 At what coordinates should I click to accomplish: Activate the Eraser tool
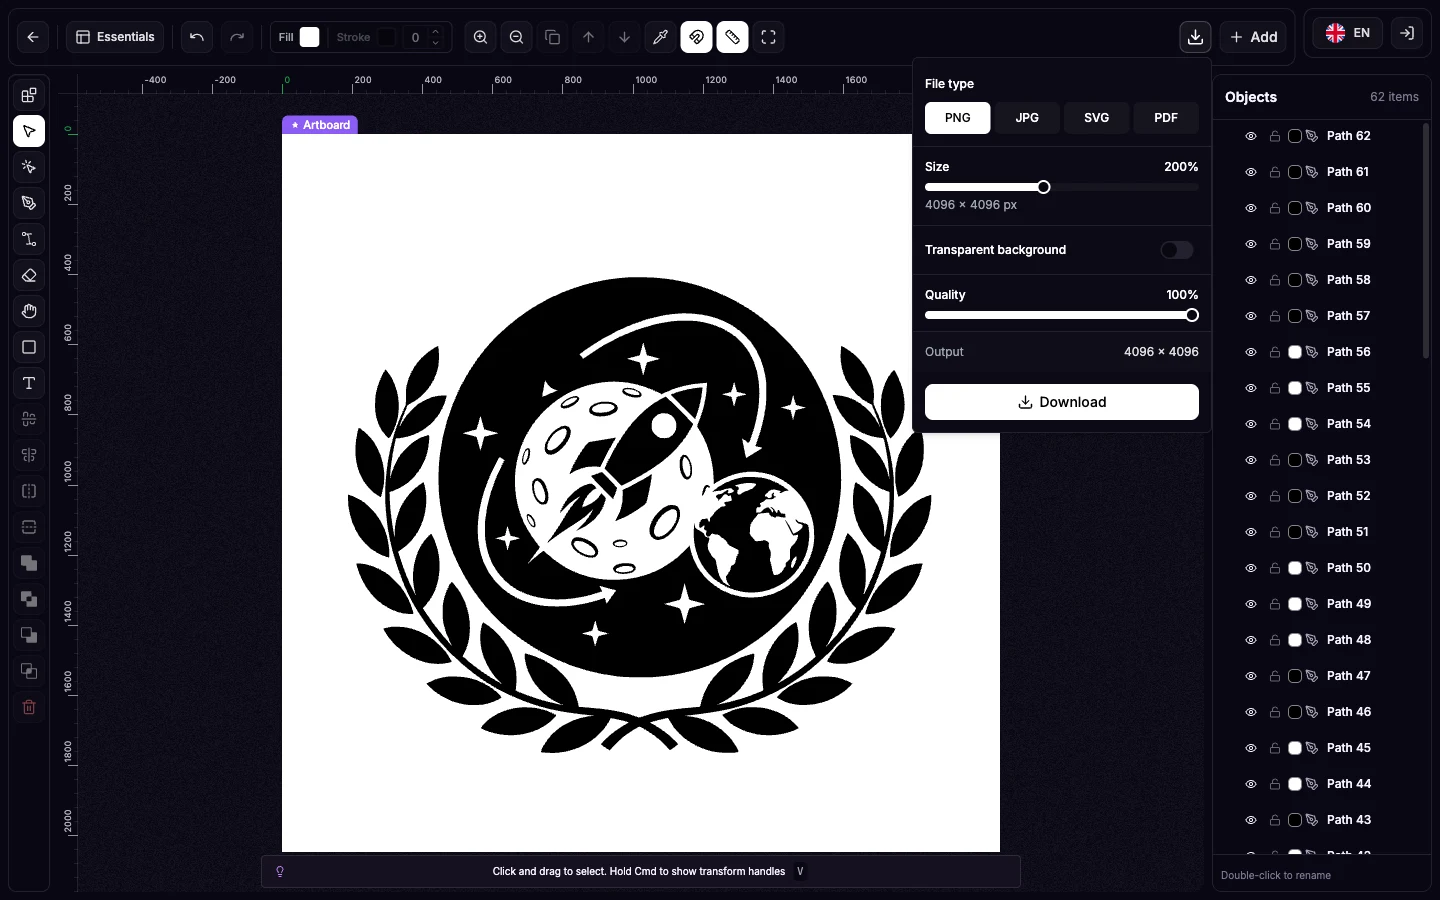pyautogui.click(x=29, y=275)
